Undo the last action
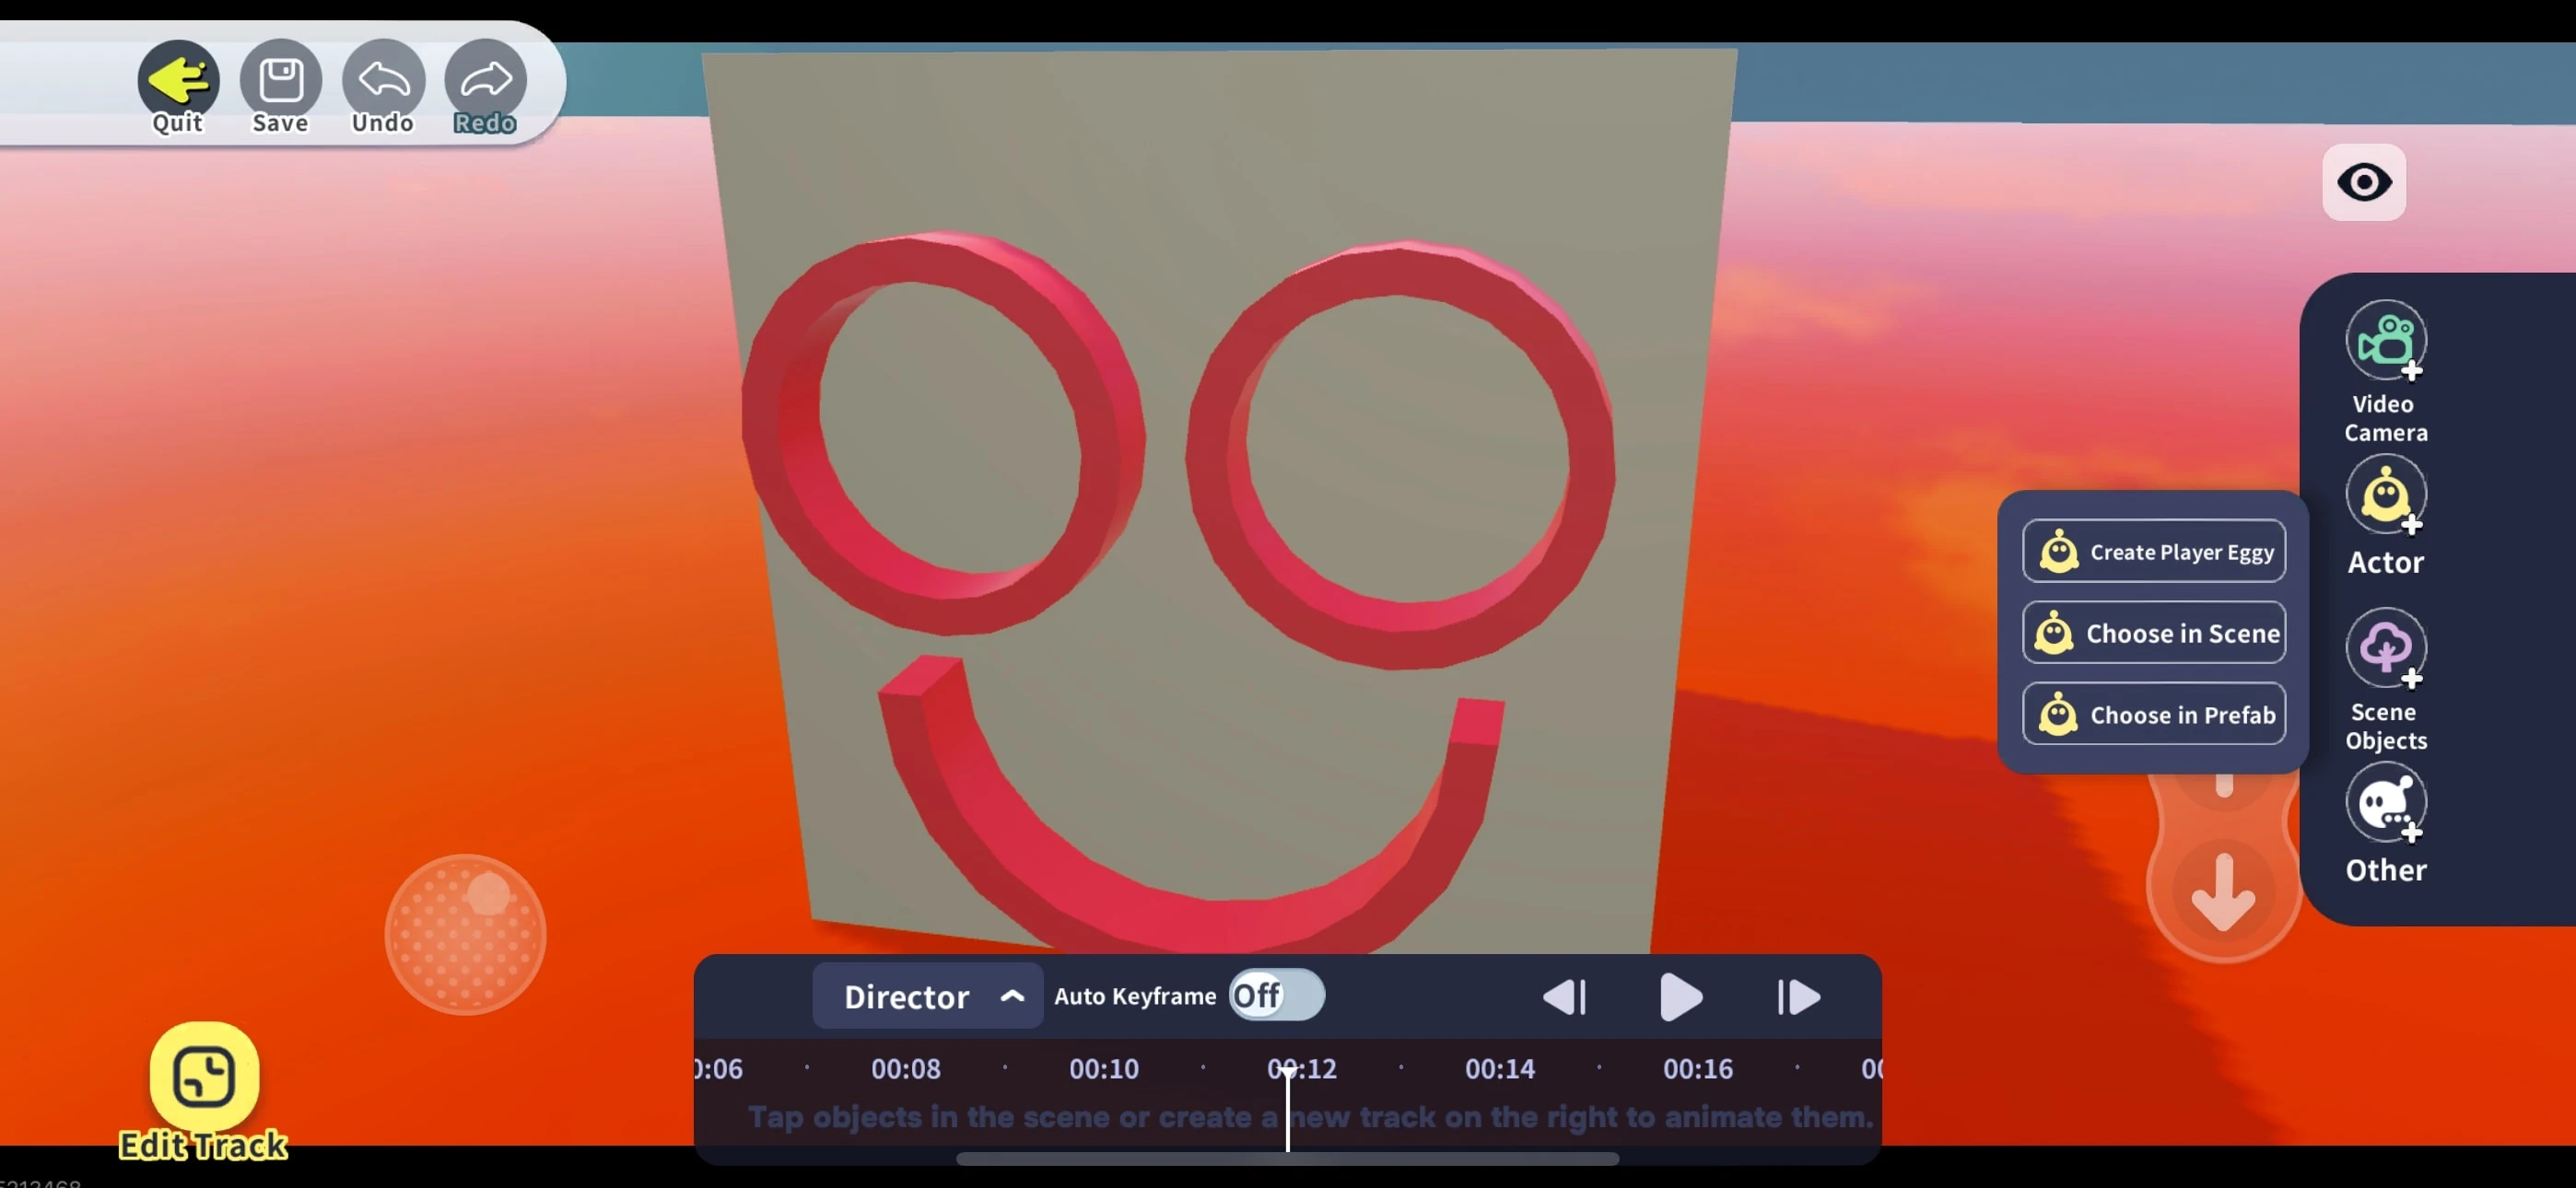The image size is (2576, 1188). 383,80
